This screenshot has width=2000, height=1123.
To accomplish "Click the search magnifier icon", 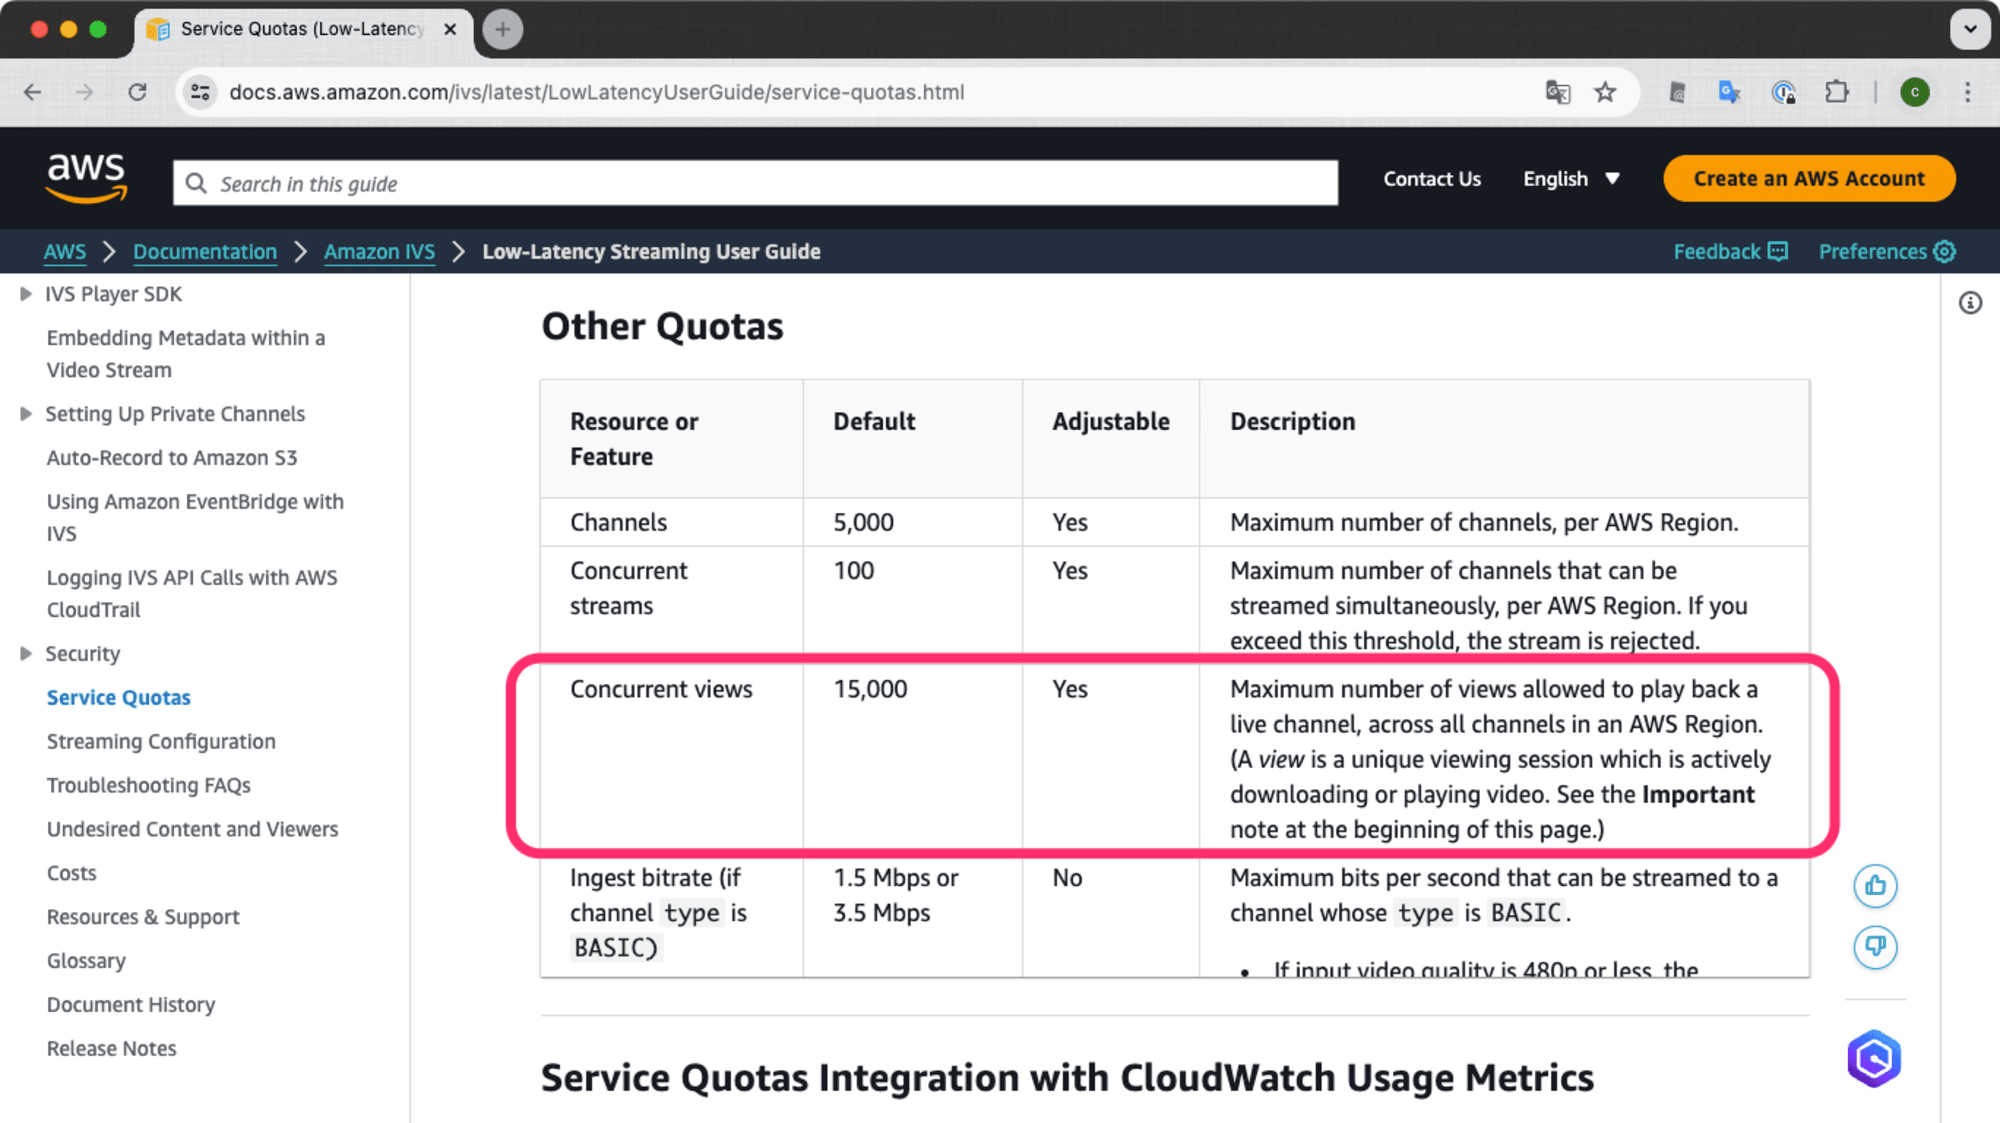I will point(196,183).
